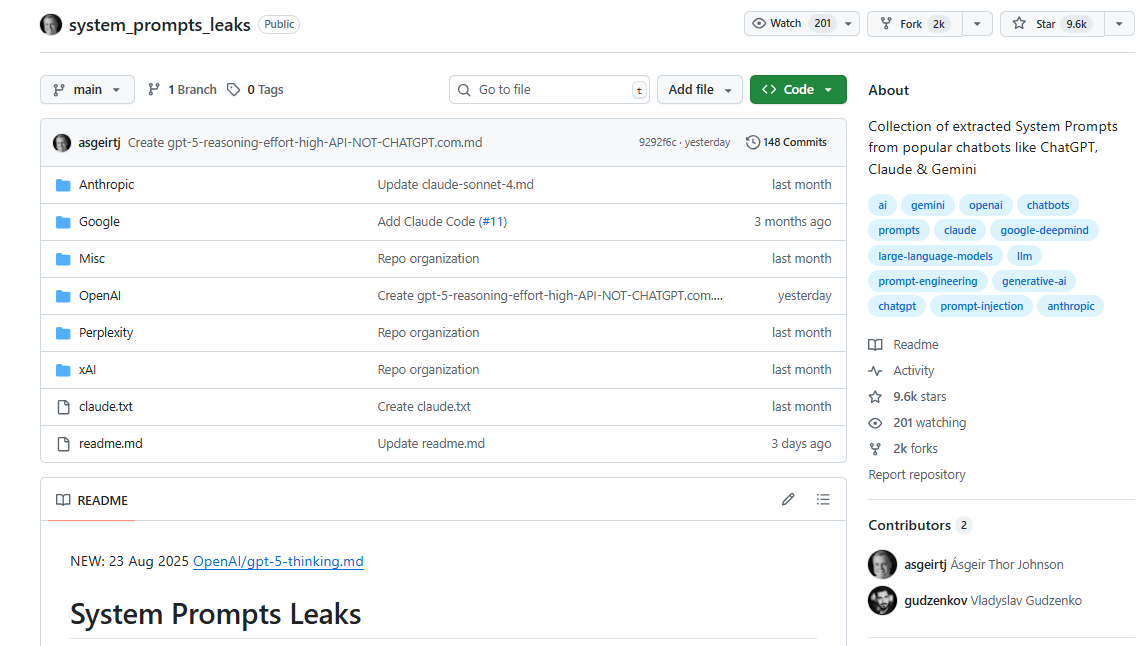
Task: Click the ai topic tag
Action: 882,205
